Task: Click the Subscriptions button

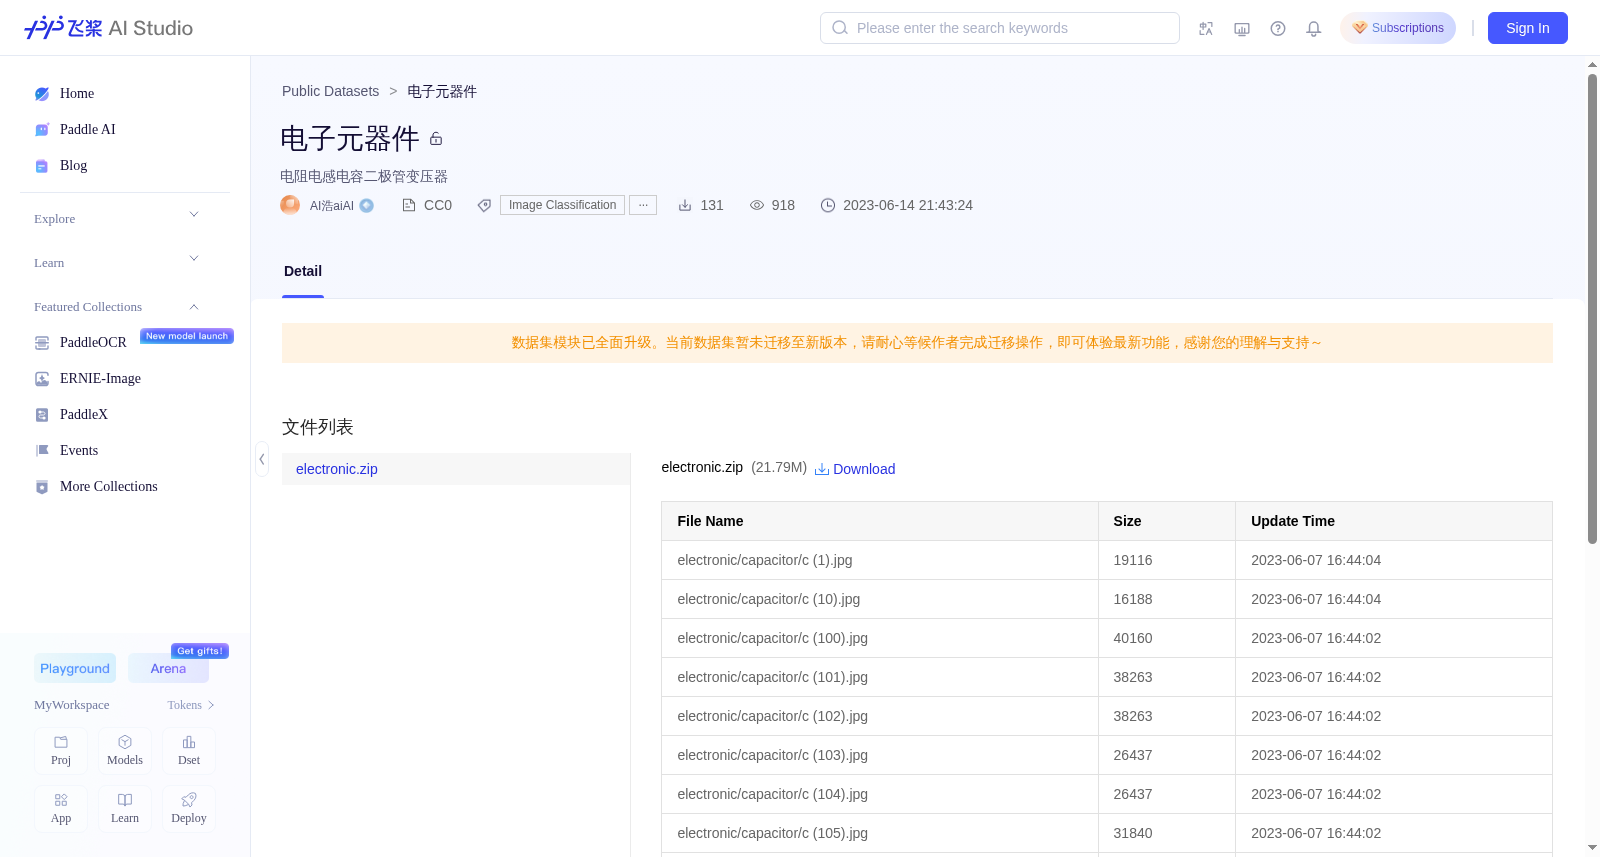Action: [x=1398, y=28]
